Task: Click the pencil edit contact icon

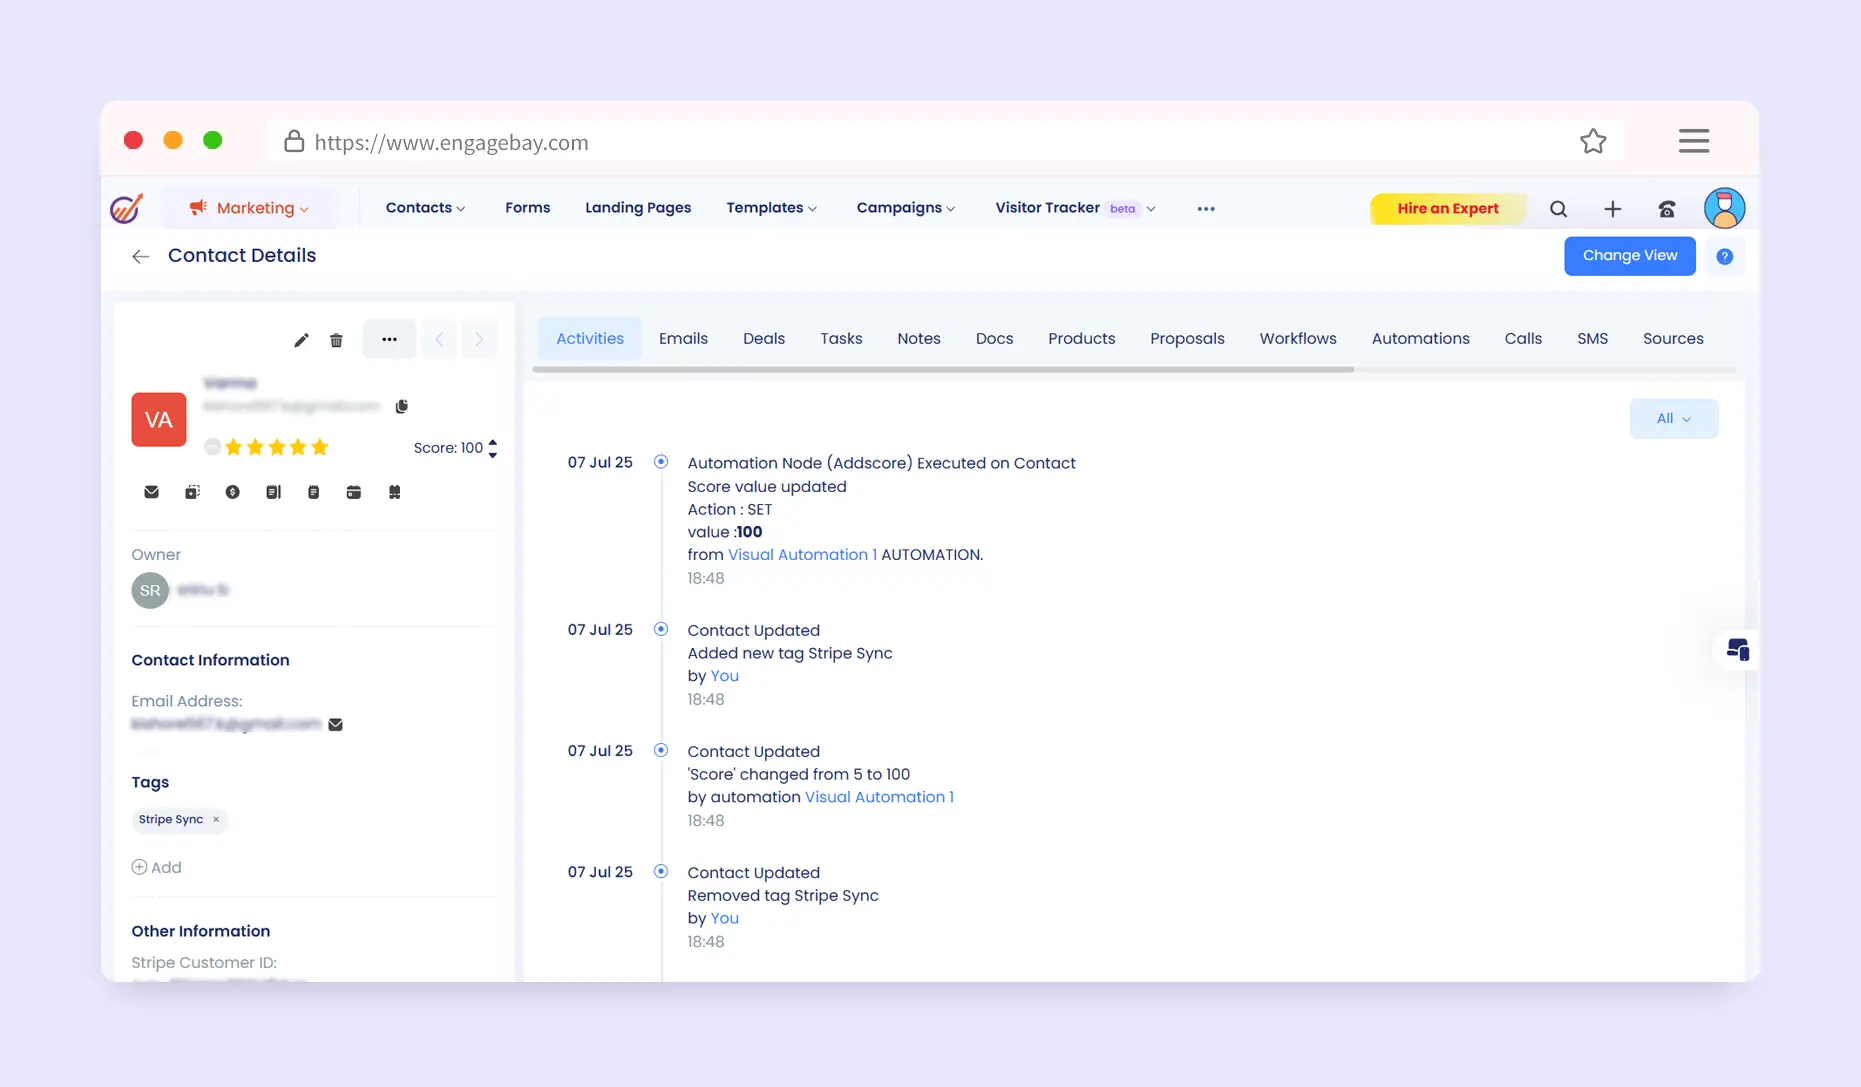Action: (x=301, y=340)
